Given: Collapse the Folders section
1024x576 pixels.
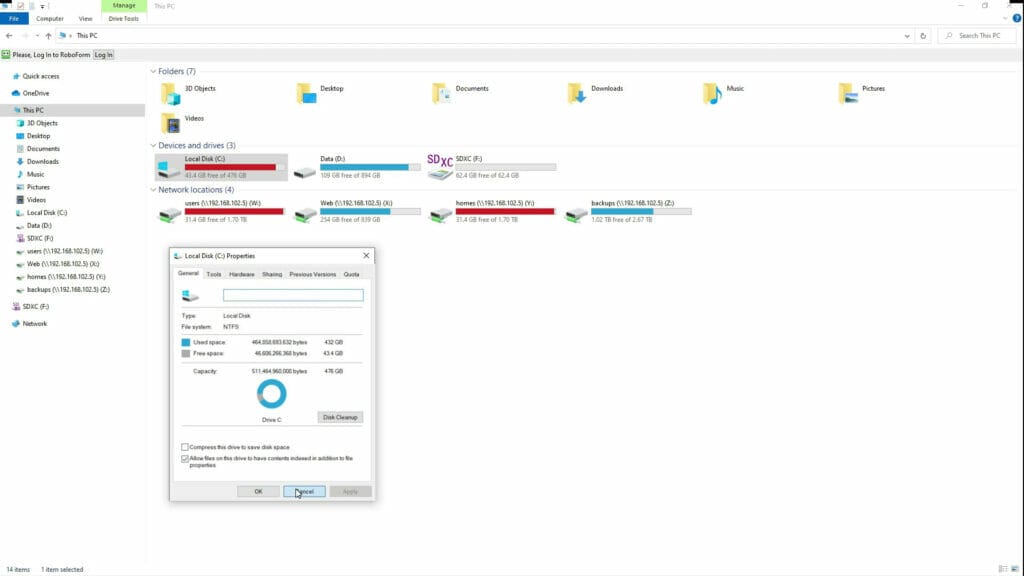Looking at the screenshot, I should point(154,70).
